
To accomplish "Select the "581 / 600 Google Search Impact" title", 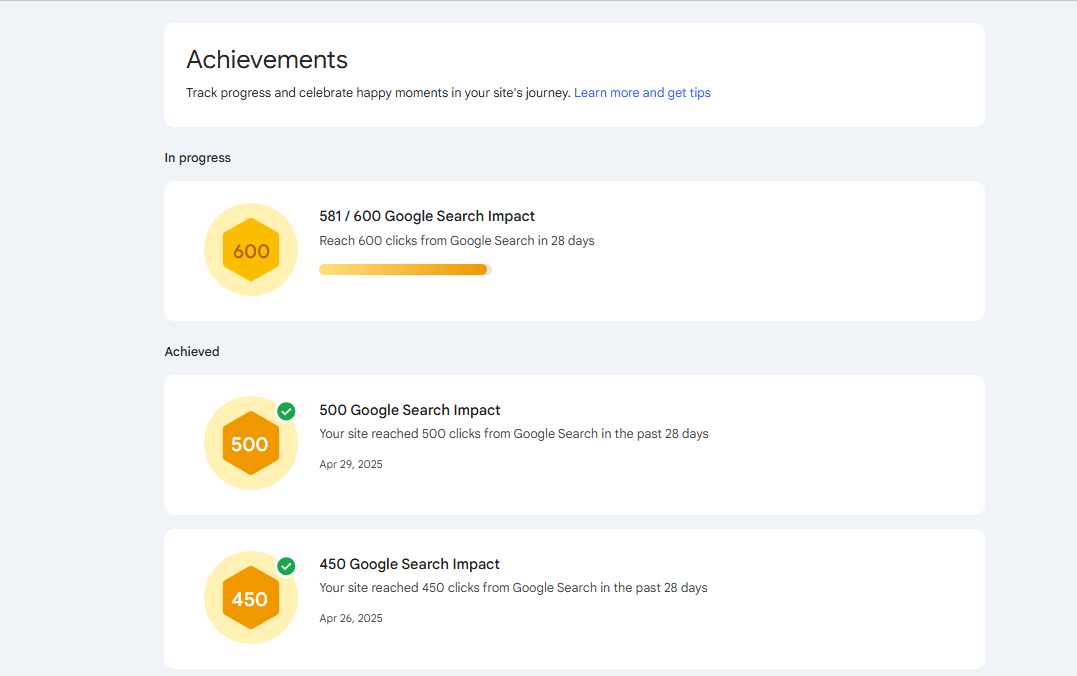I will pyautogui.click(x=427, y=216).
